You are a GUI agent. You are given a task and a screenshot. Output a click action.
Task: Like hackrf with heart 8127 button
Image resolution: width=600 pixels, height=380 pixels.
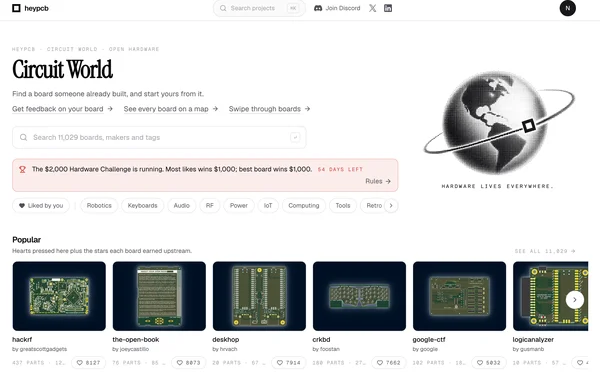point(88,362)
